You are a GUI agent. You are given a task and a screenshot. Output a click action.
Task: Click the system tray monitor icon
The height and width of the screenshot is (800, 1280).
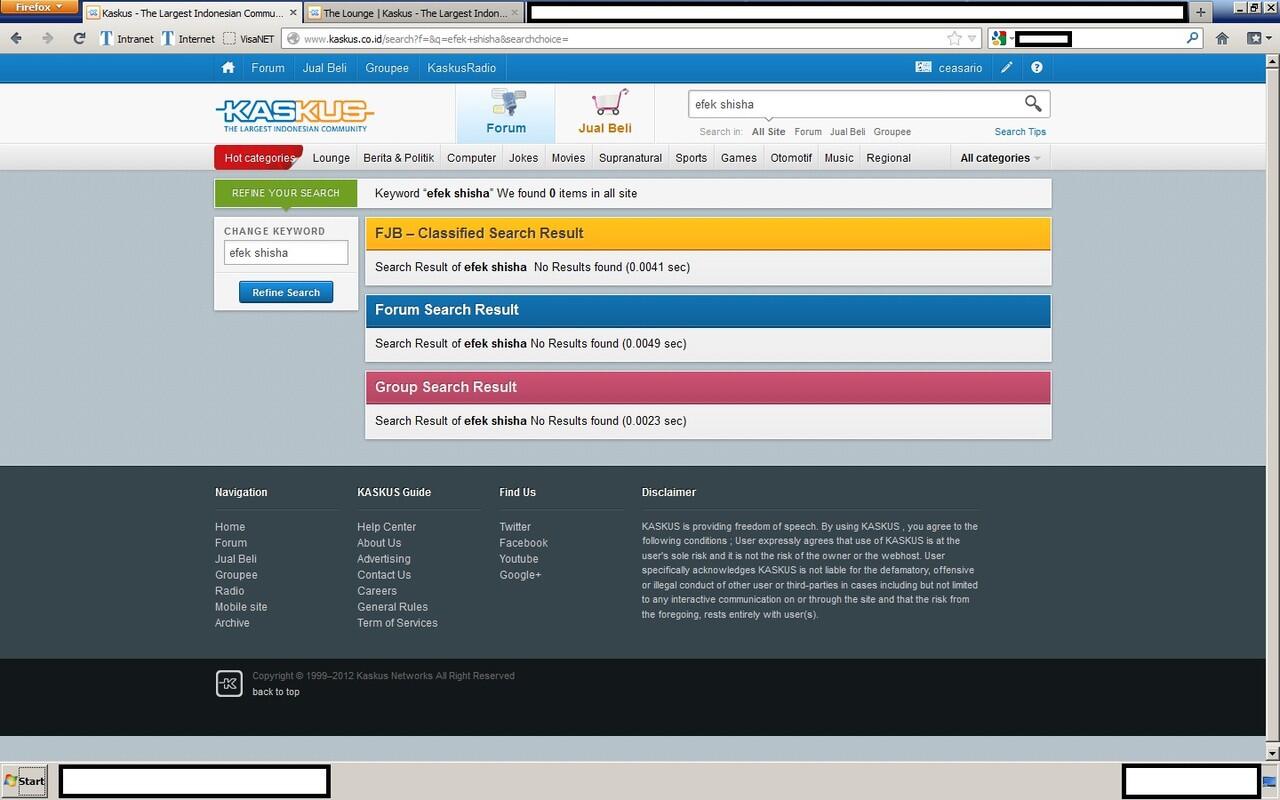pos(1269,782)
